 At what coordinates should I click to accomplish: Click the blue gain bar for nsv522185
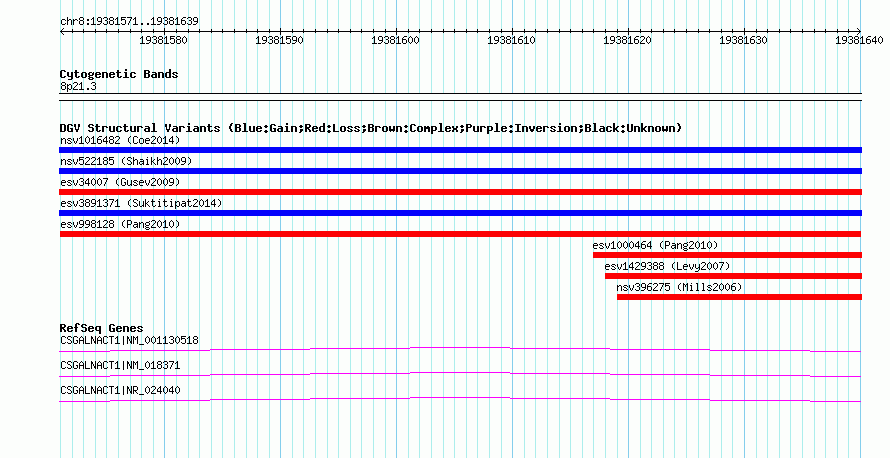[x=460, y=171]
